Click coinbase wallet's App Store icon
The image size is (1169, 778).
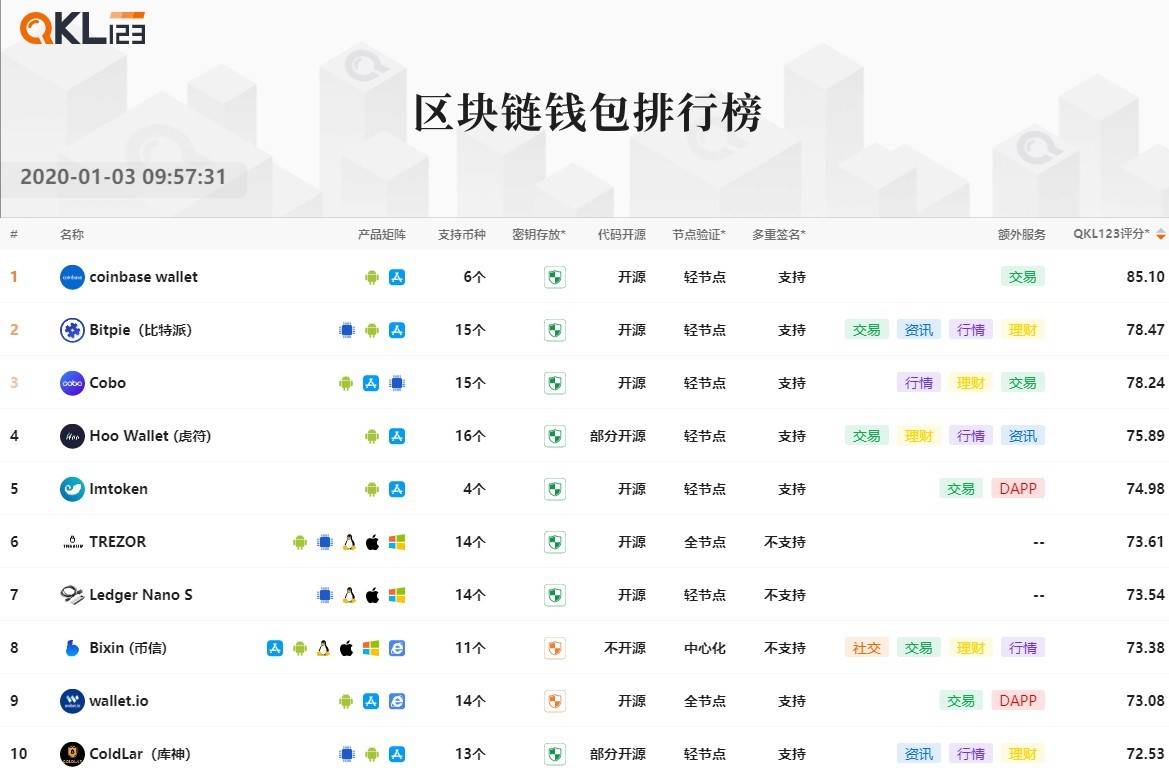397,277
